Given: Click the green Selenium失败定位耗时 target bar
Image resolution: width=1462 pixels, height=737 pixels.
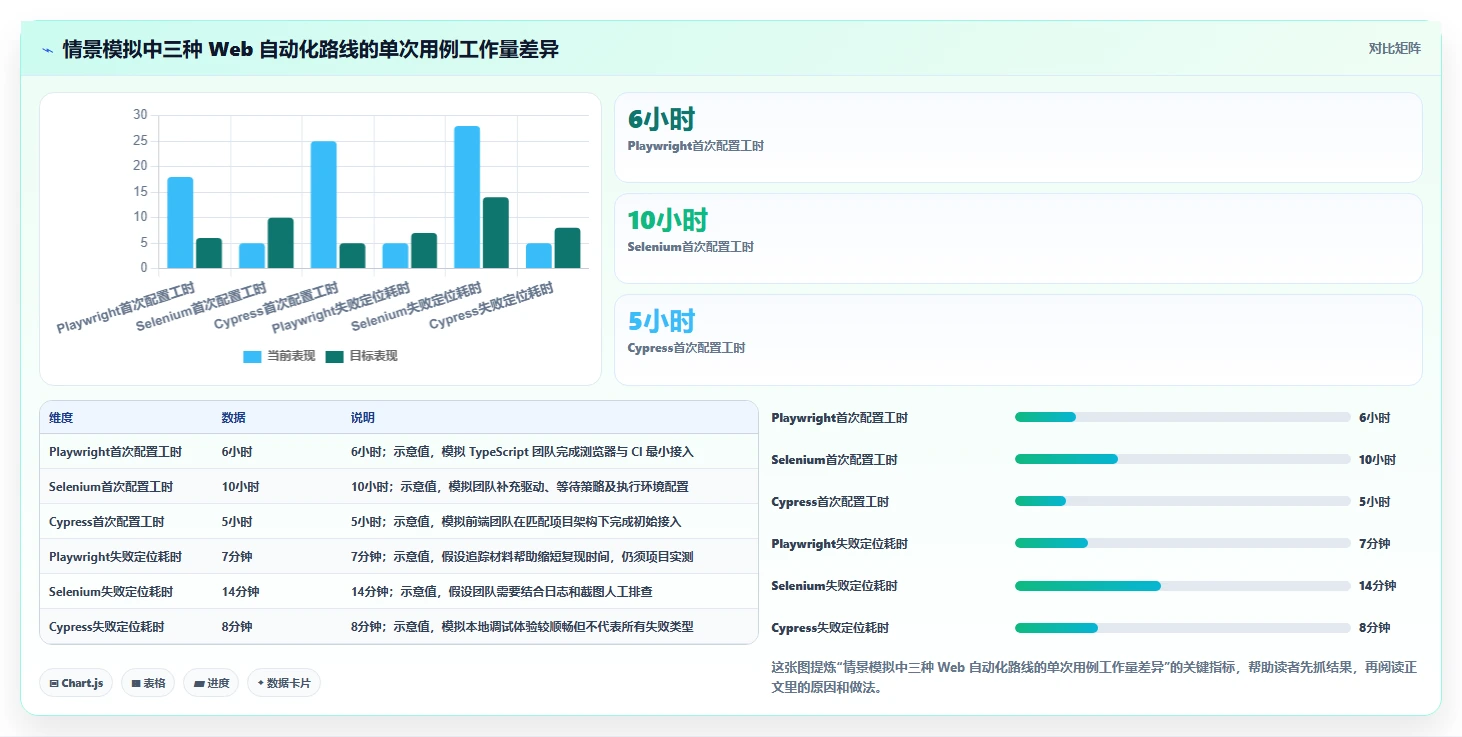Looking at the screenshot, I should (496, 233).
